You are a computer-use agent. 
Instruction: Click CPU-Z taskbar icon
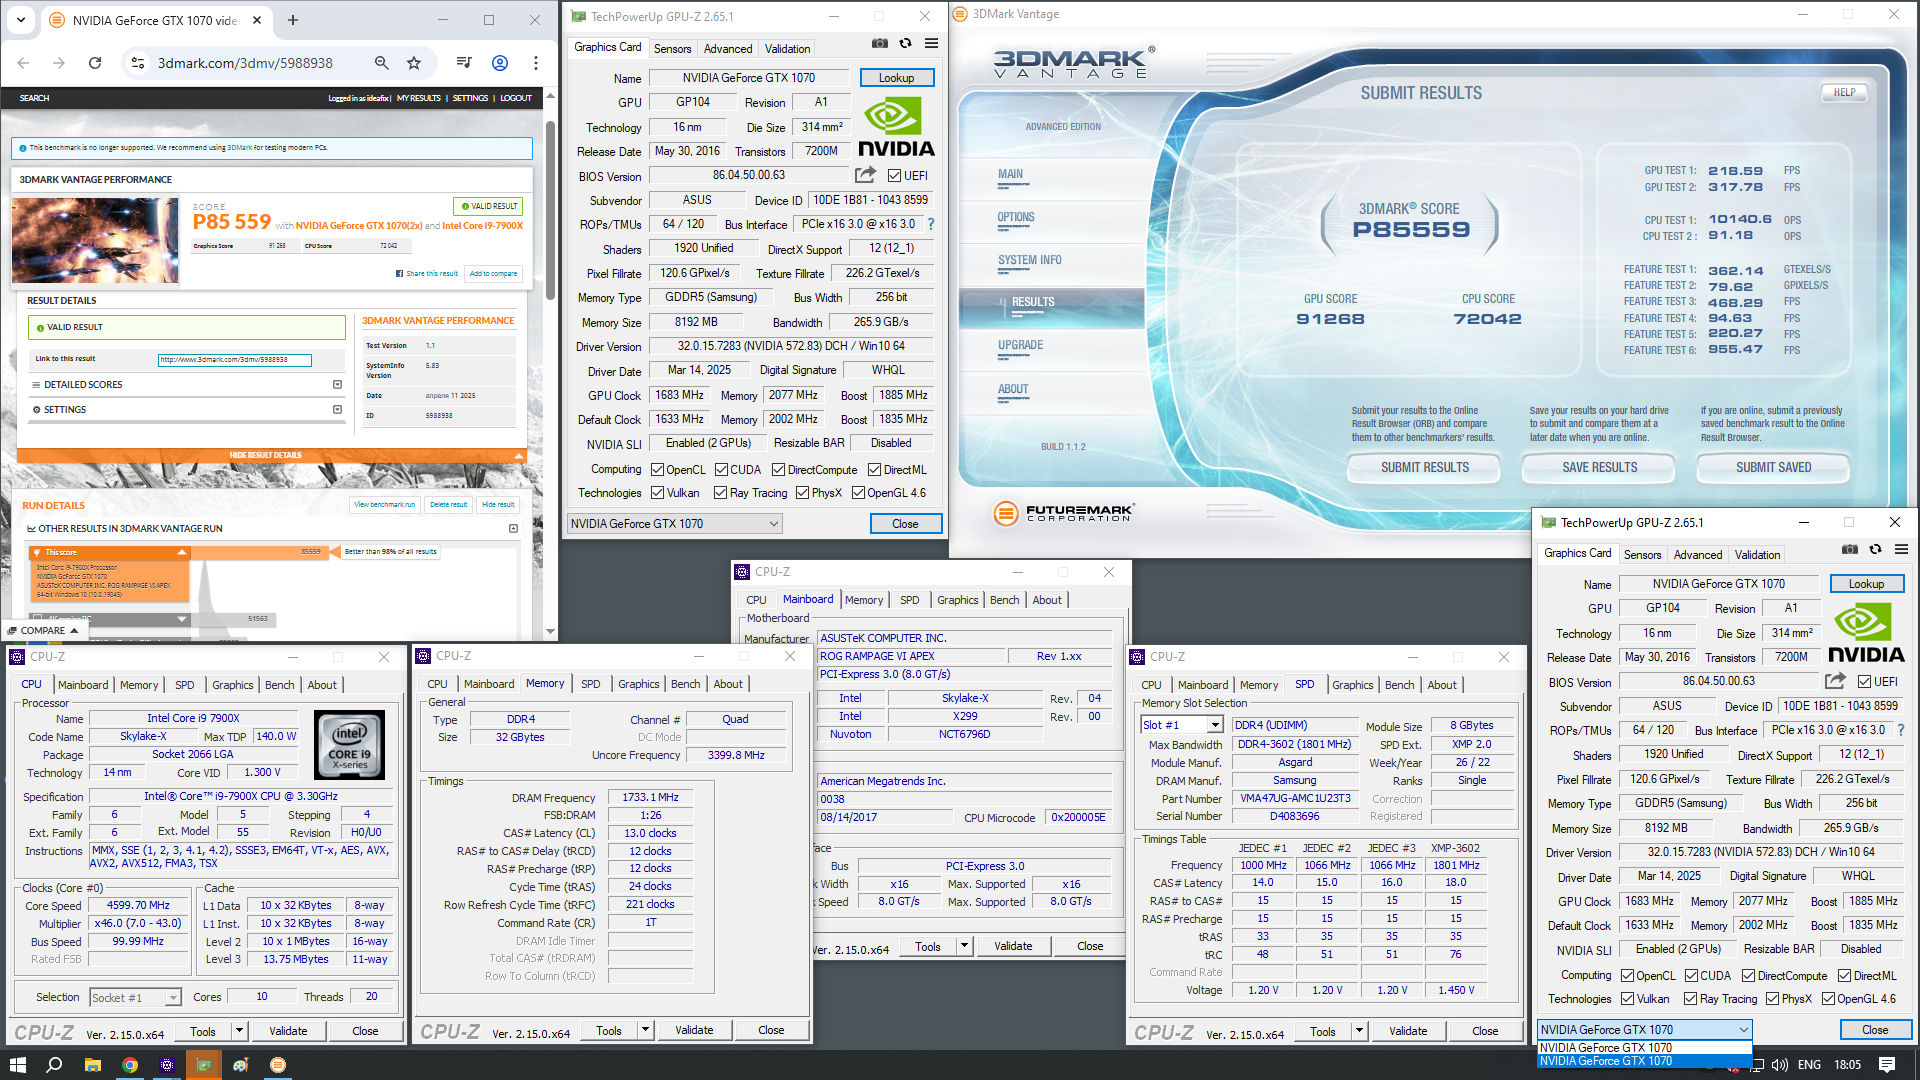(x=167, y=1065)
